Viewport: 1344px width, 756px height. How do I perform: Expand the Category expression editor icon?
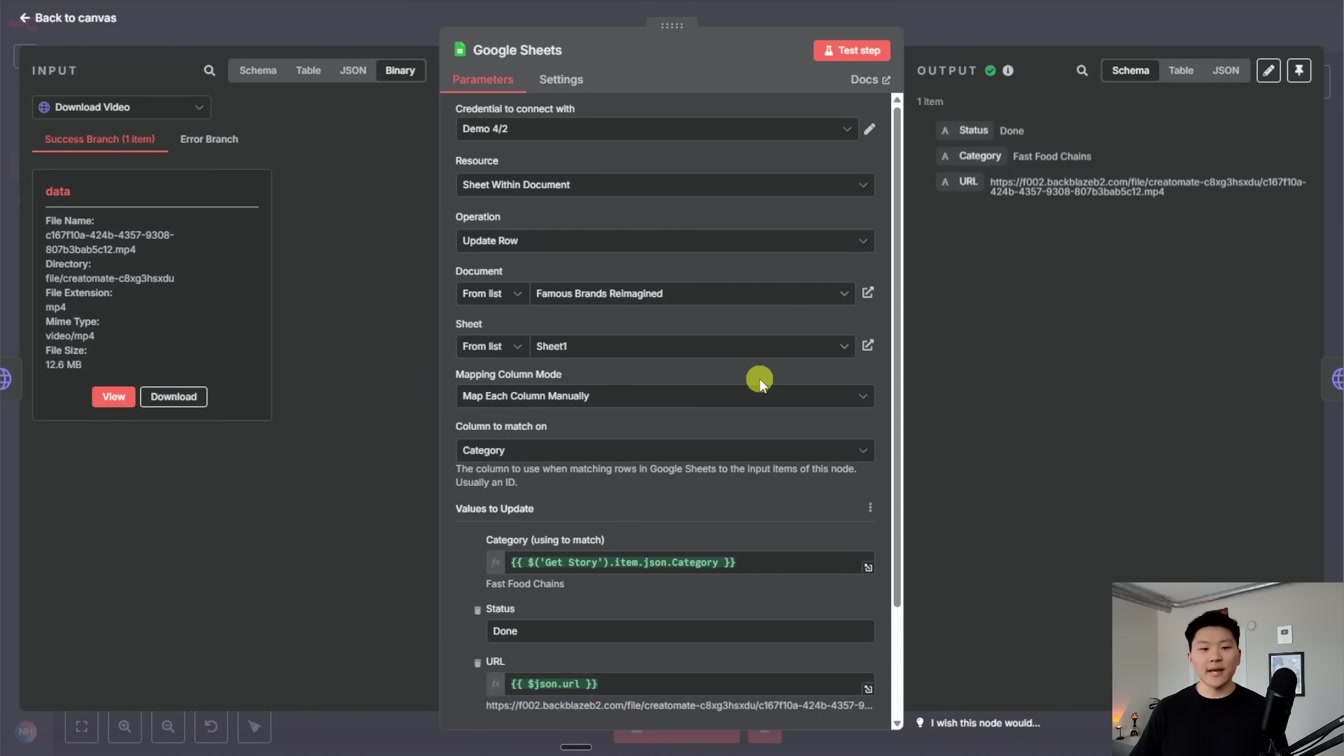(x=868, y=568)
